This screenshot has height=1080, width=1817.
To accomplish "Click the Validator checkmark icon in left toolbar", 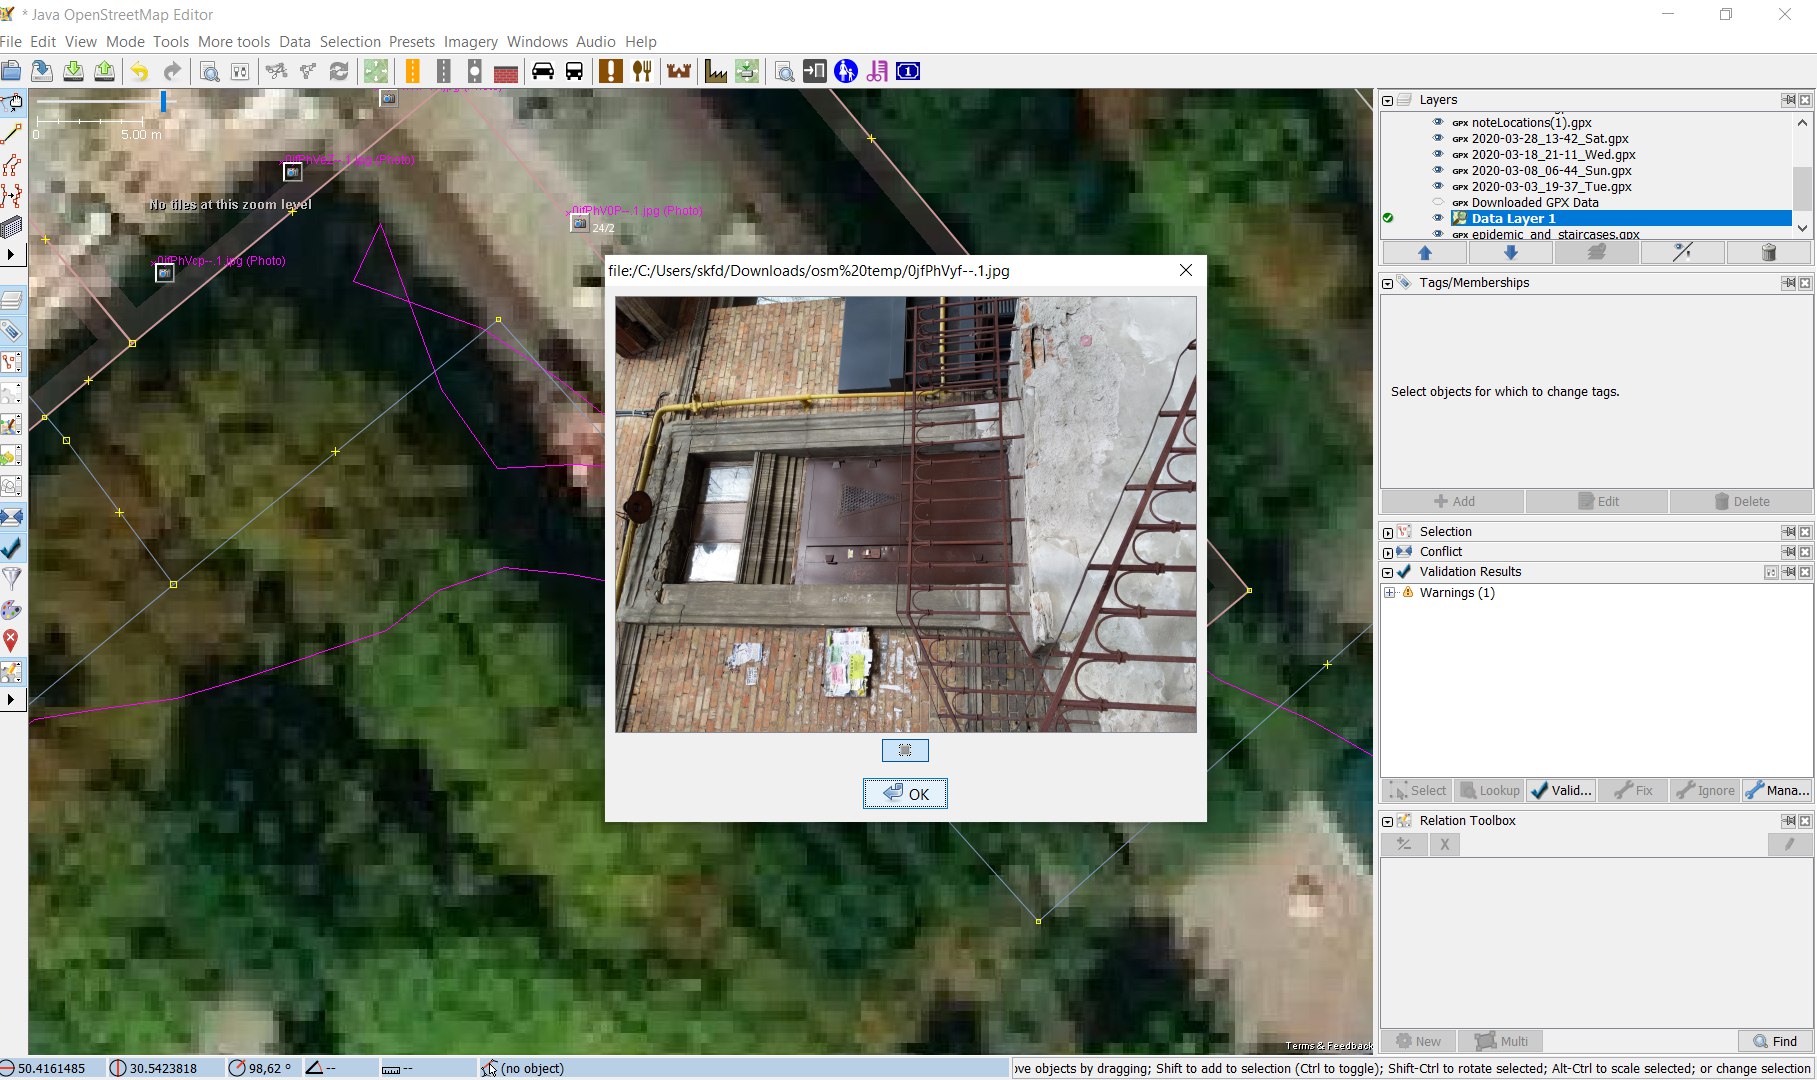I will 11,548.
